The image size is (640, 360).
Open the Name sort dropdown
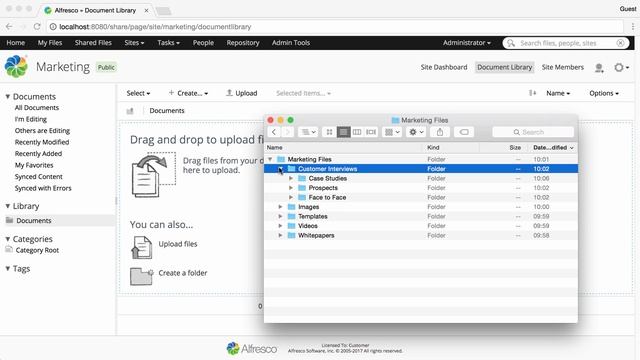pos(558,93)
